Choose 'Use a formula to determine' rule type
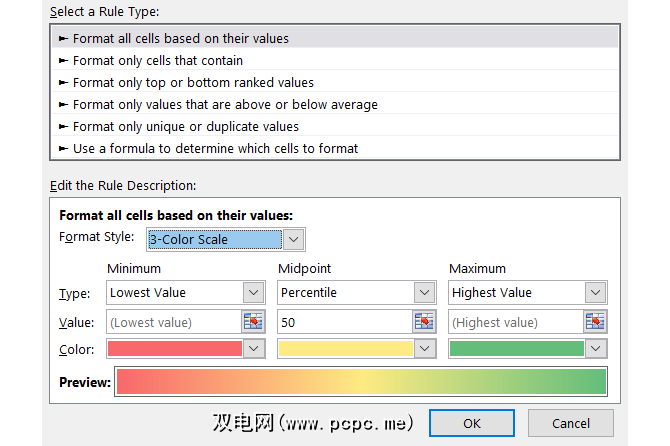Image resolution: width=670 pixels, height=446 pixels. (215, 148)
